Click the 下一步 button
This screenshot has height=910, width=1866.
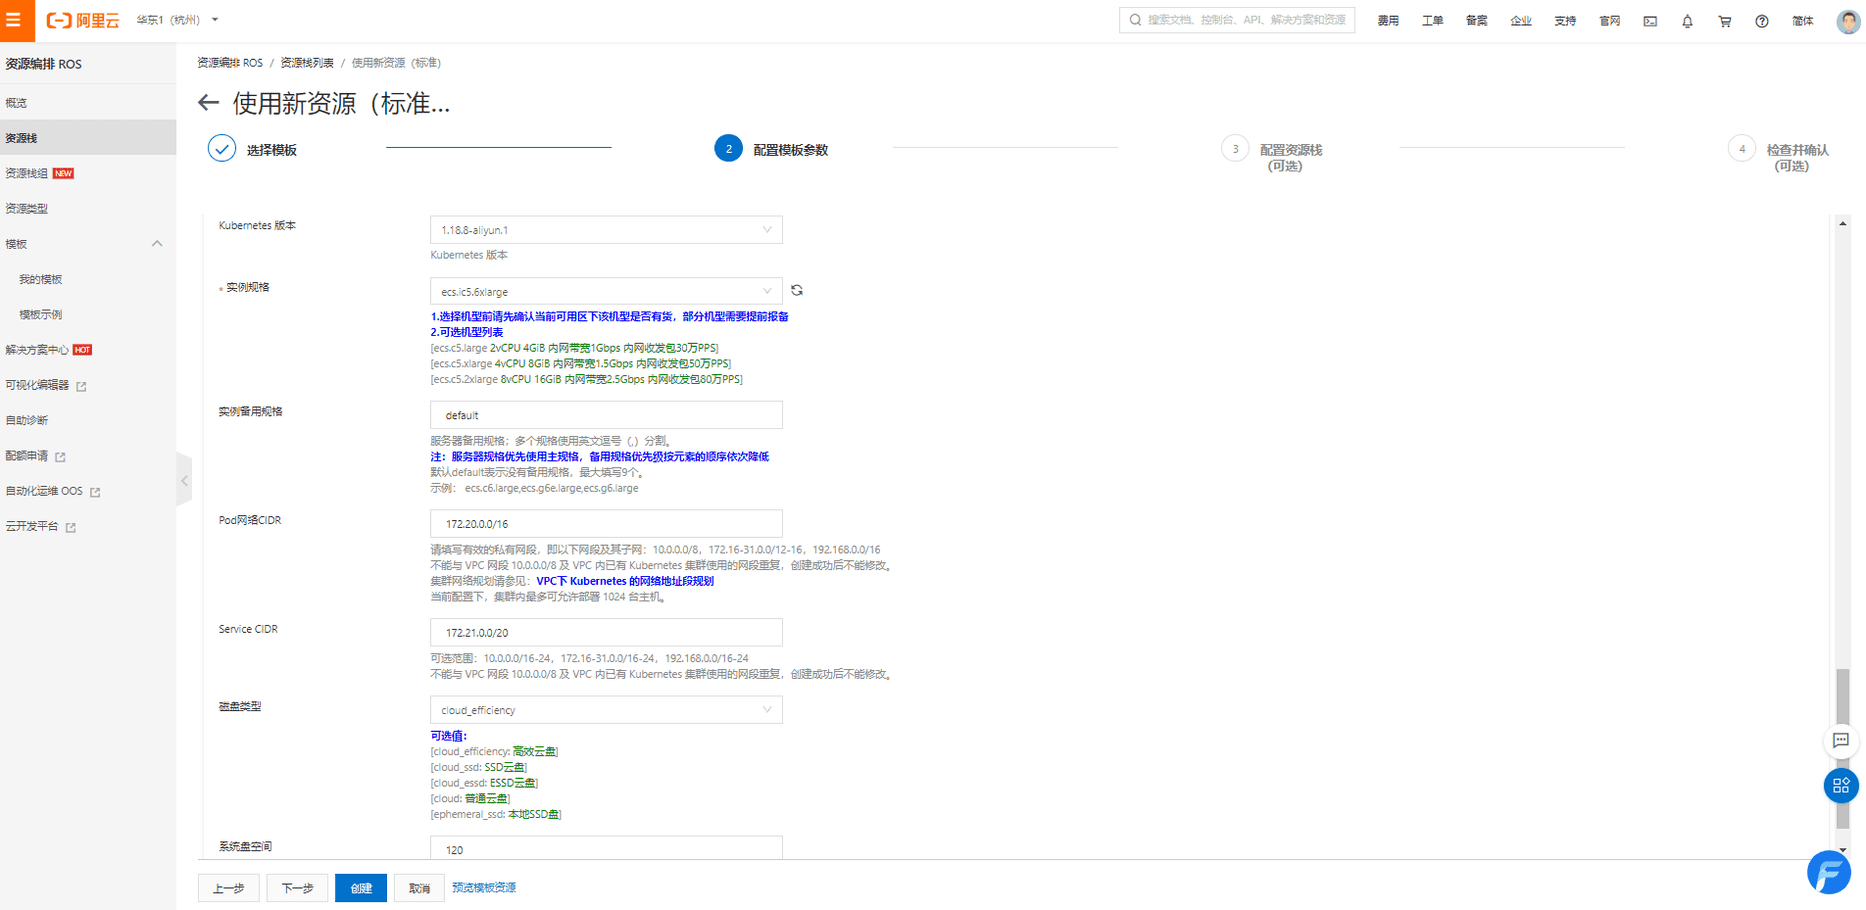pyautogui.click(x=297, y=888)
